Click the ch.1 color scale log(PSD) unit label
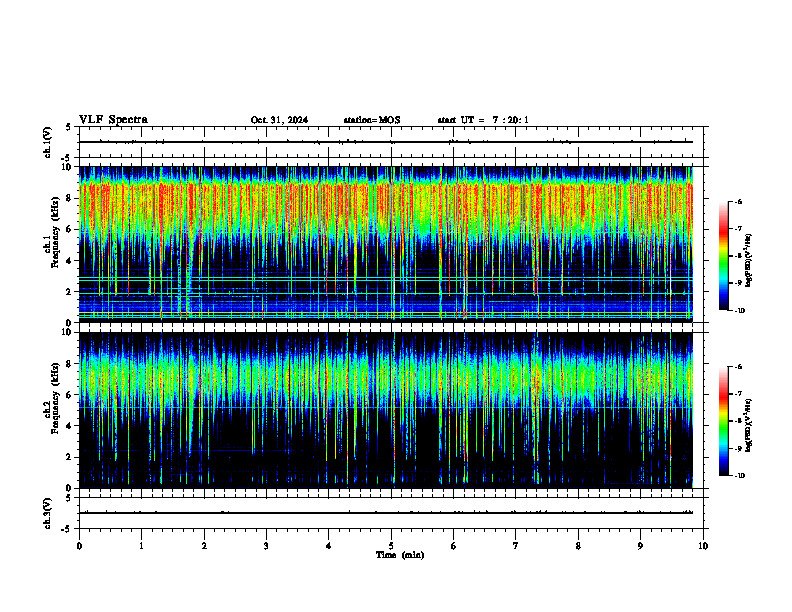792x612 pixels. point(749,261)
